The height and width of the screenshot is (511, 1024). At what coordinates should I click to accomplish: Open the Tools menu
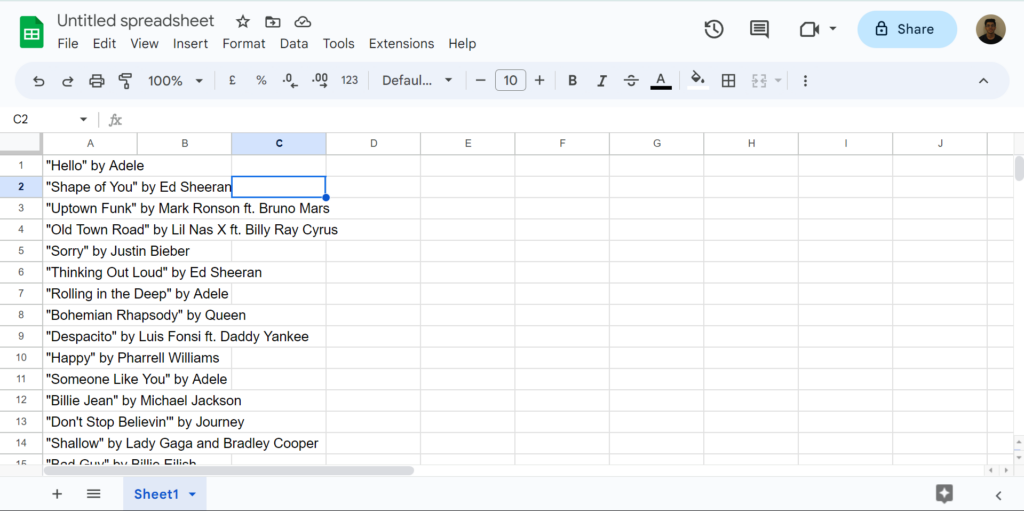(x=338, y=44)
